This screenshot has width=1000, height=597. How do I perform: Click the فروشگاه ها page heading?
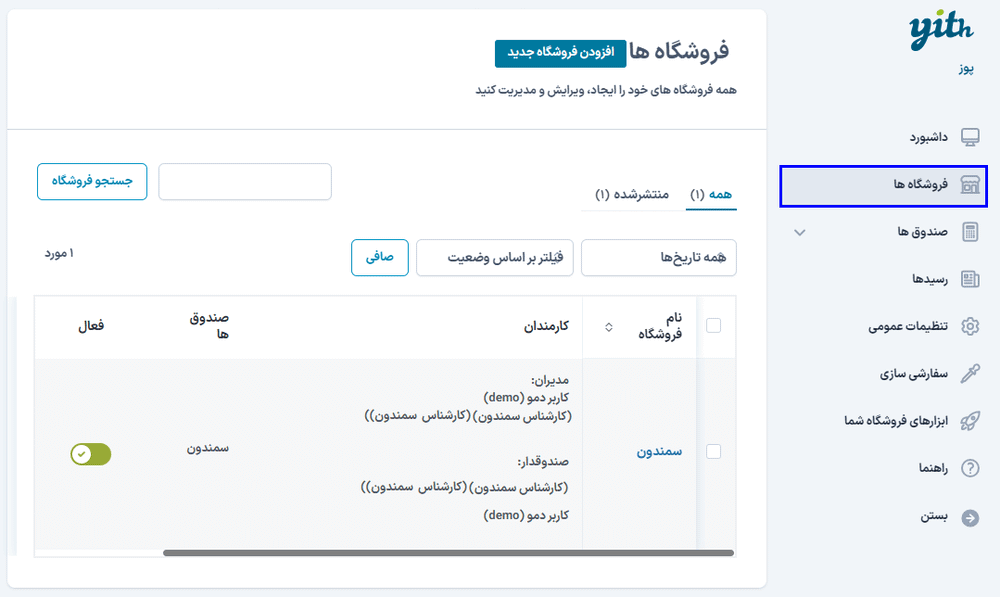[x=679, y=52]
